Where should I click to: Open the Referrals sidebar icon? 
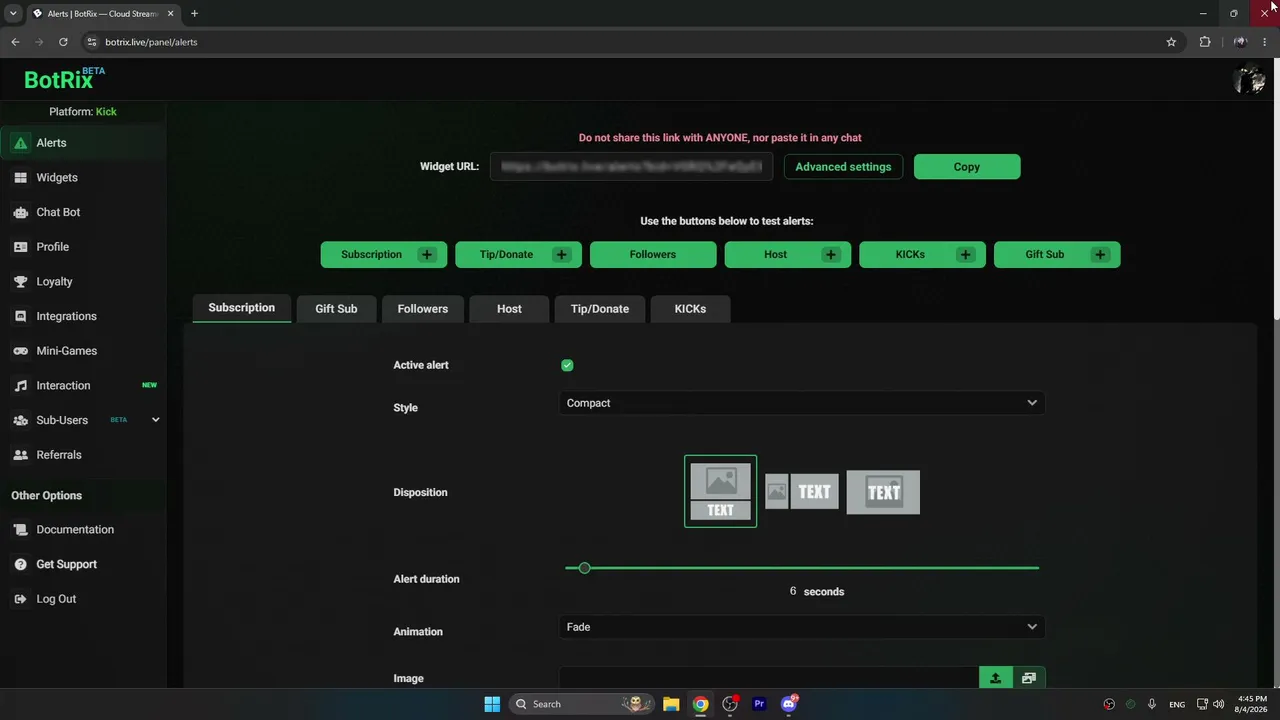tap(20, 455)
